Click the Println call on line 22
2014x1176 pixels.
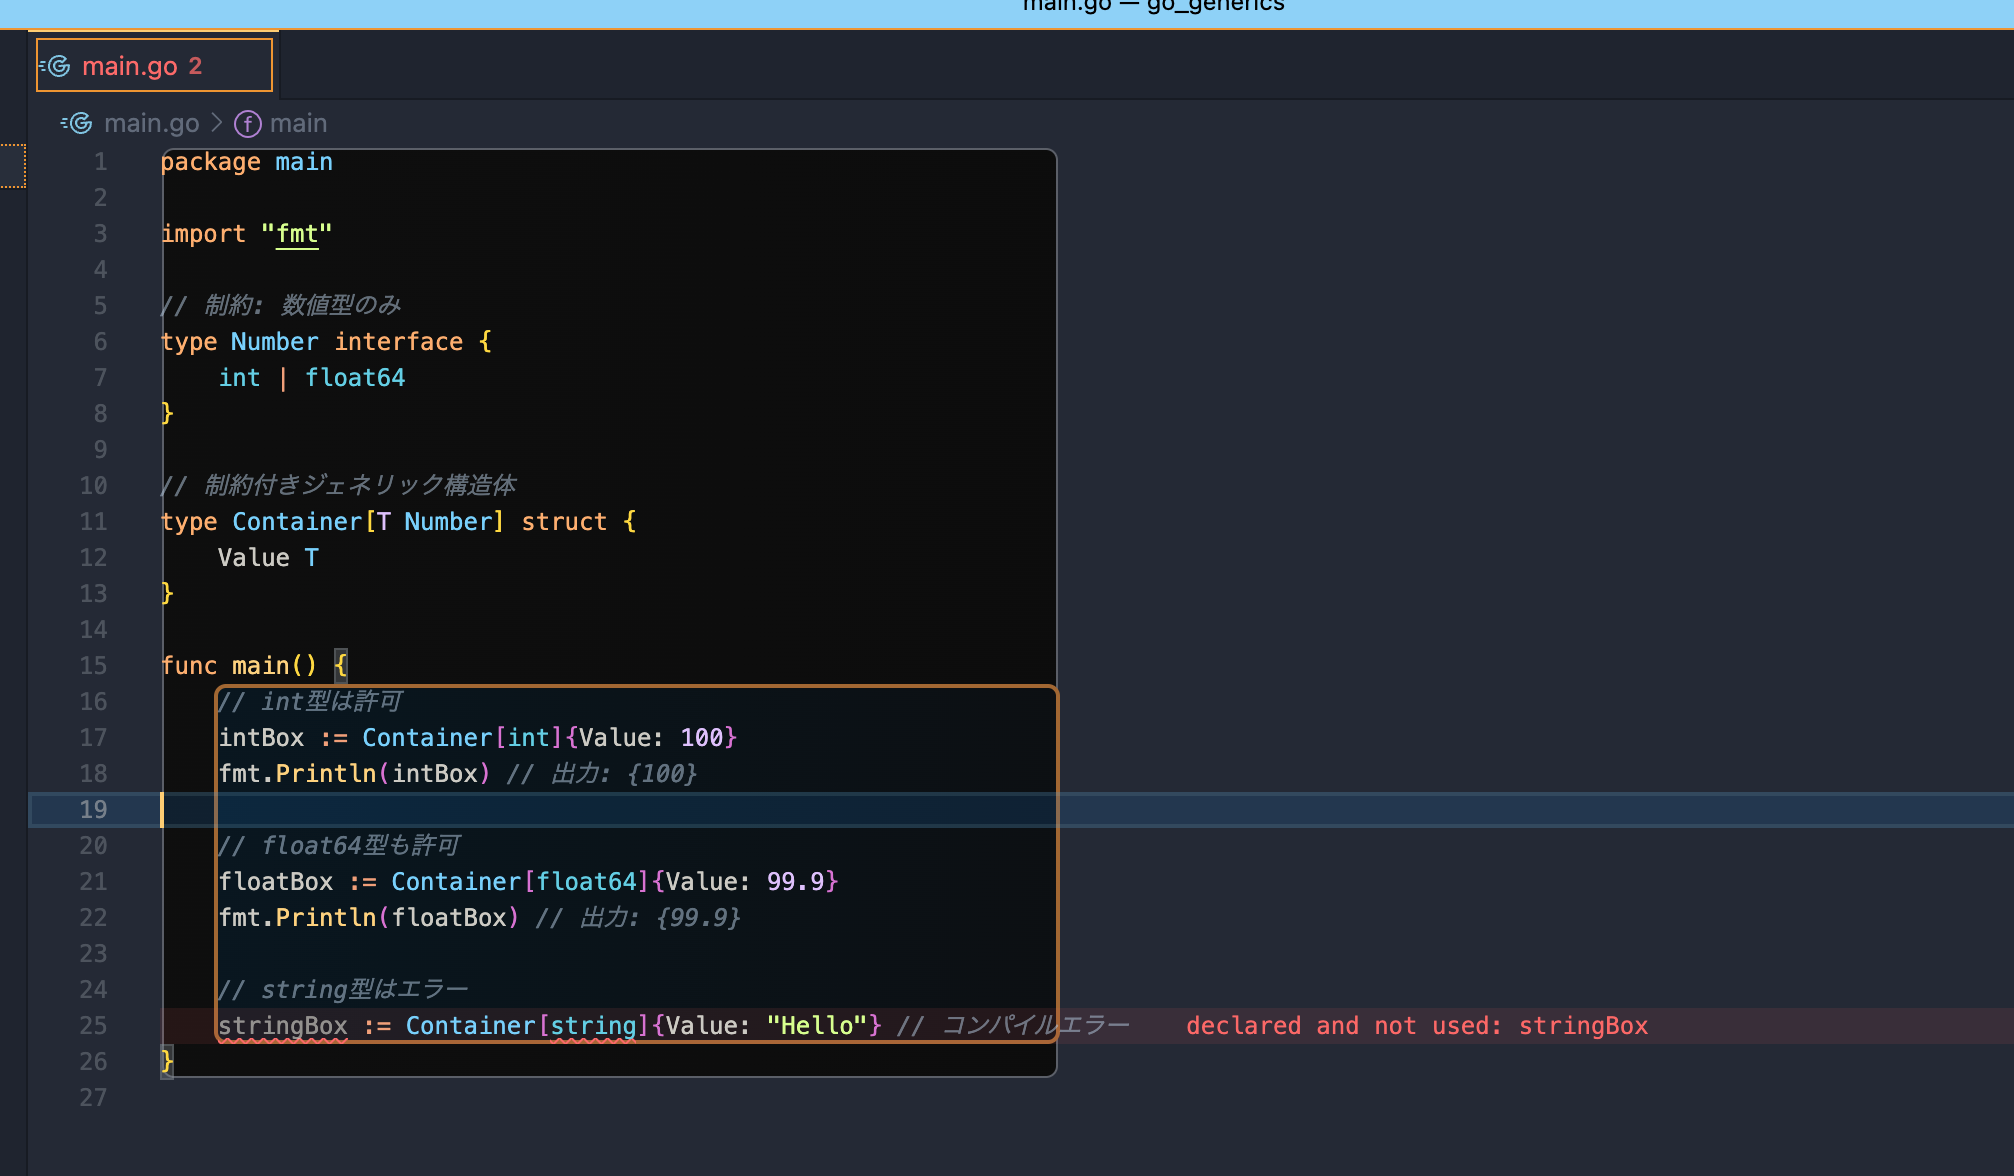[x=326, y=918]
